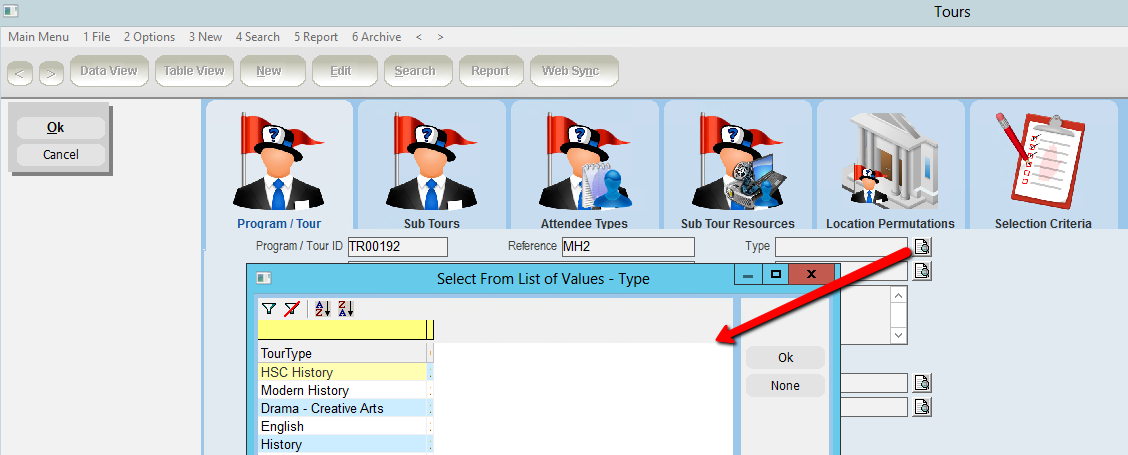Viewport: 1128px width, 455px height.
Task: Open the 5 Report menu
Action: pyautogui.click(x=316, y=37)
